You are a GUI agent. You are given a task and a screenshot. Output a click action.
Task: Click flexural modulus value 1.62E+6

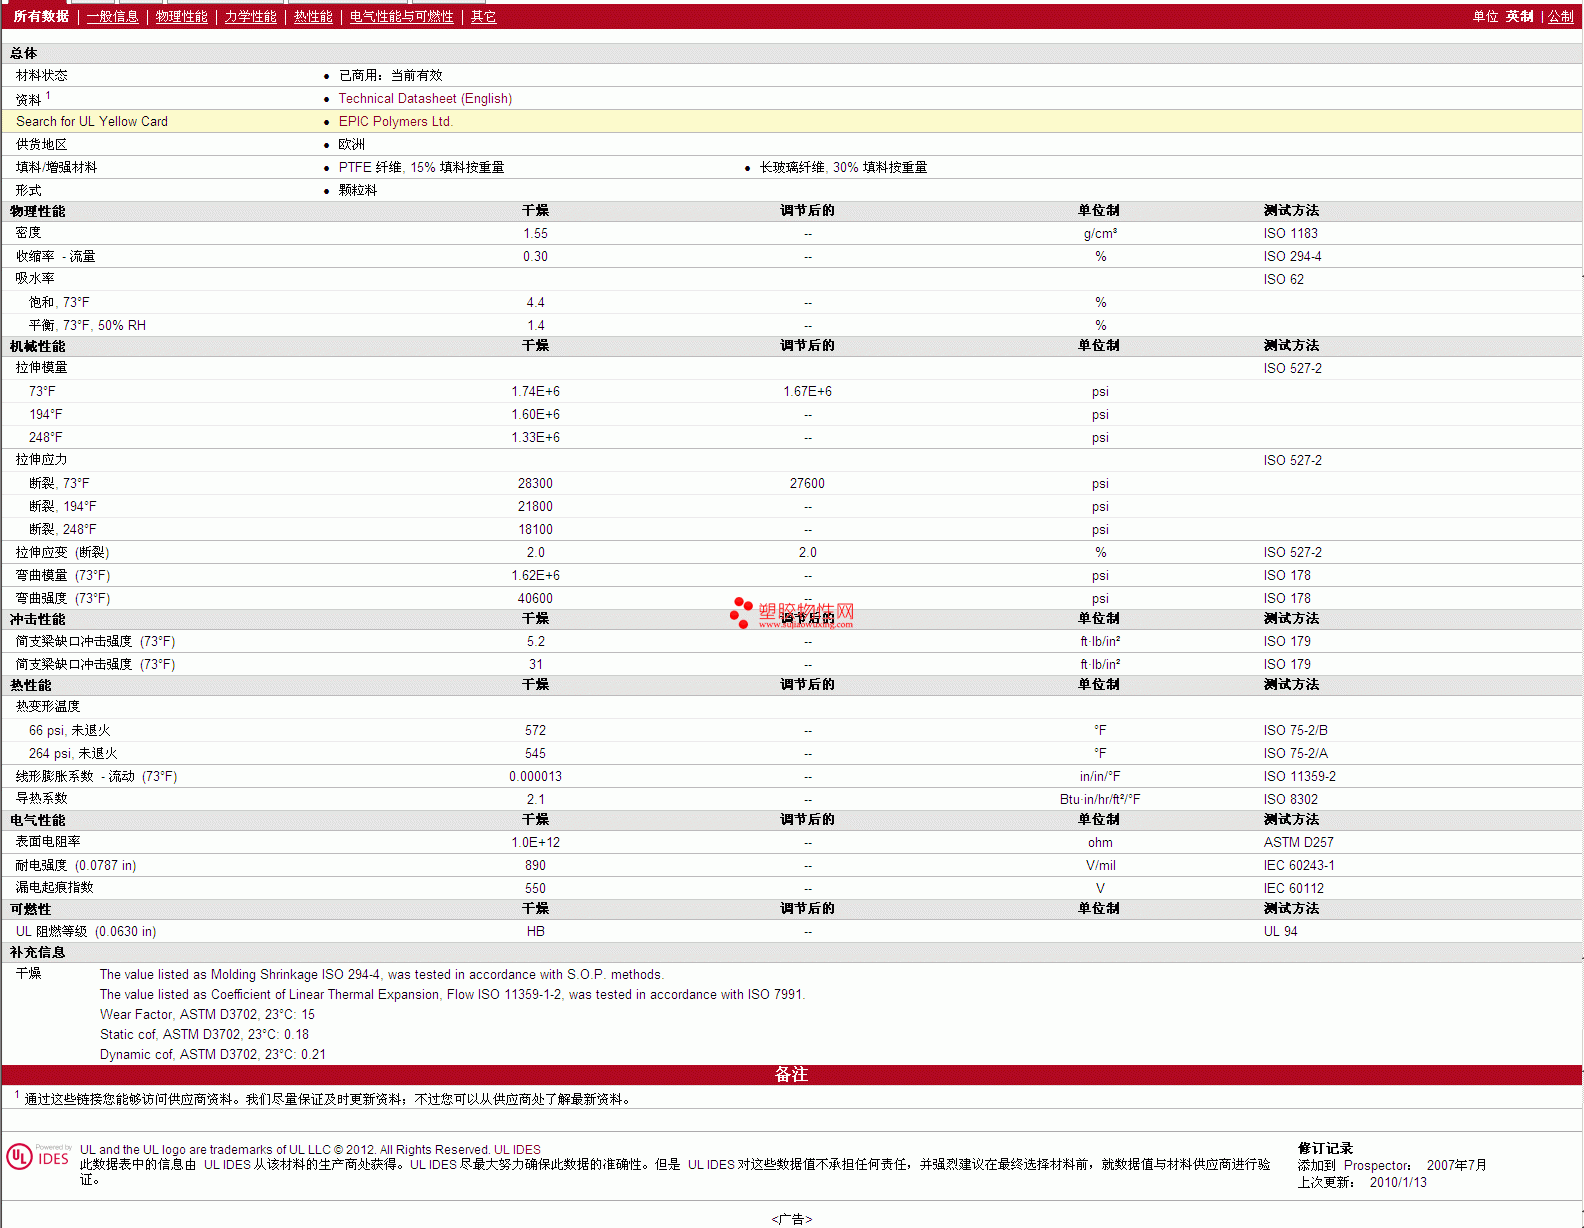click(535, 575)
